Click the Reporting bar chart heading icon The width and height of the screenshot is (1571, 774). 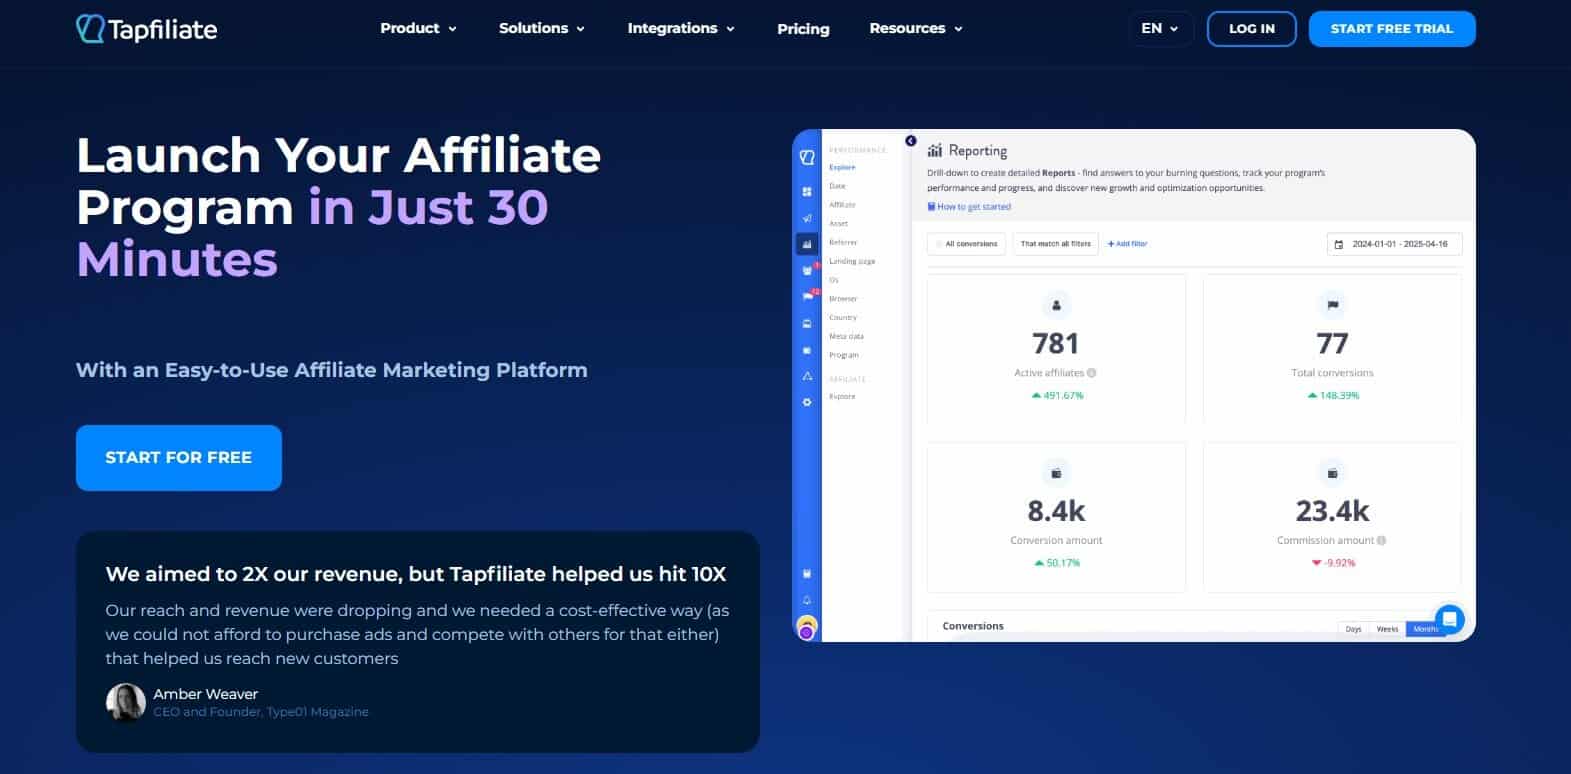[x=935, y=151]
